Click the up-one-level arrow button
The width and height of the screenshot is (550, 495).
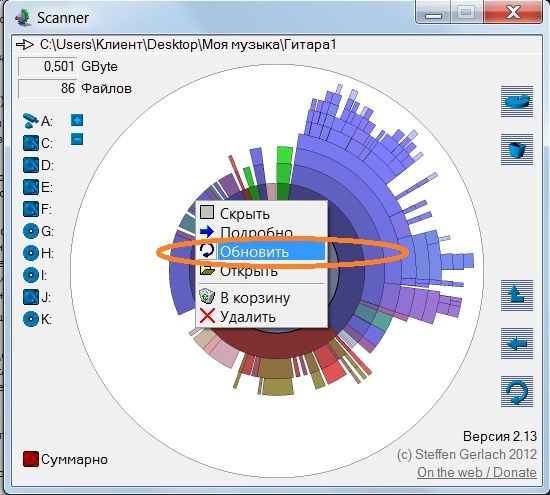click(x=517, y=295)
